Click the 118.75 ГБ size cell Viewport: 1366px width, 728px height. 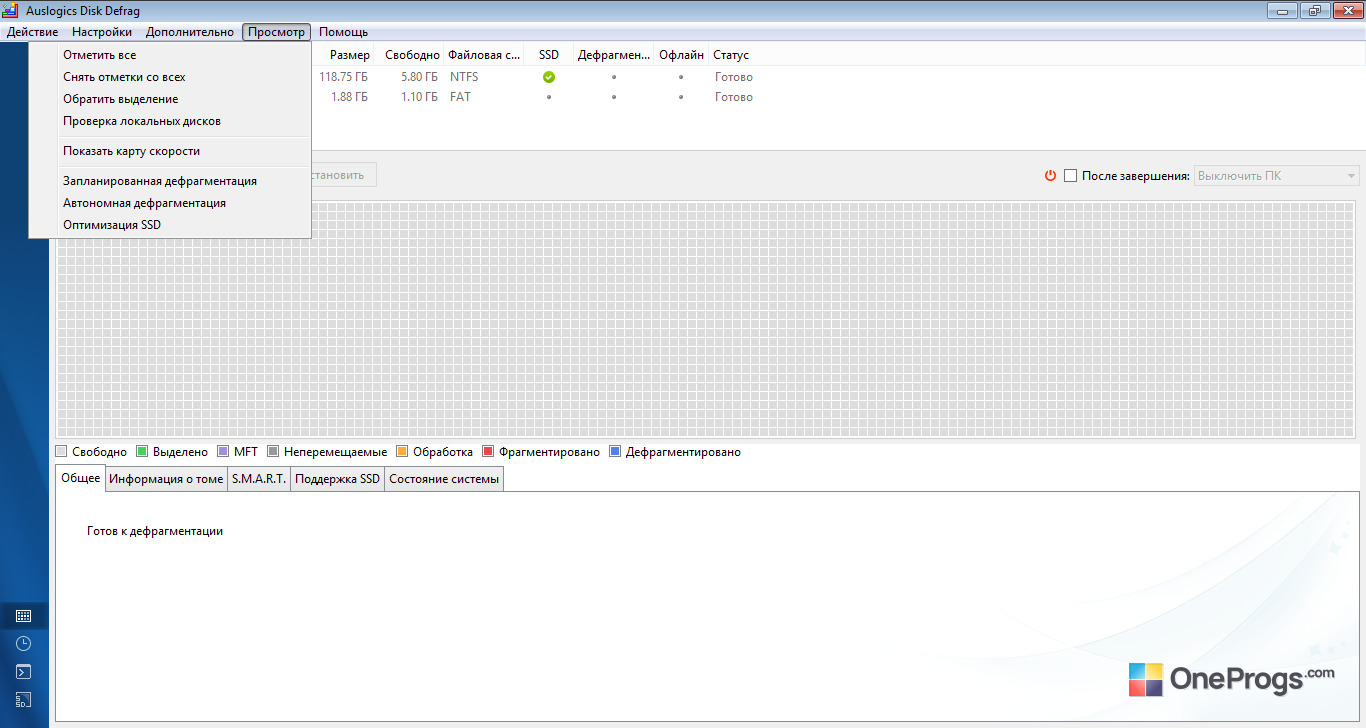pos(343,77)
